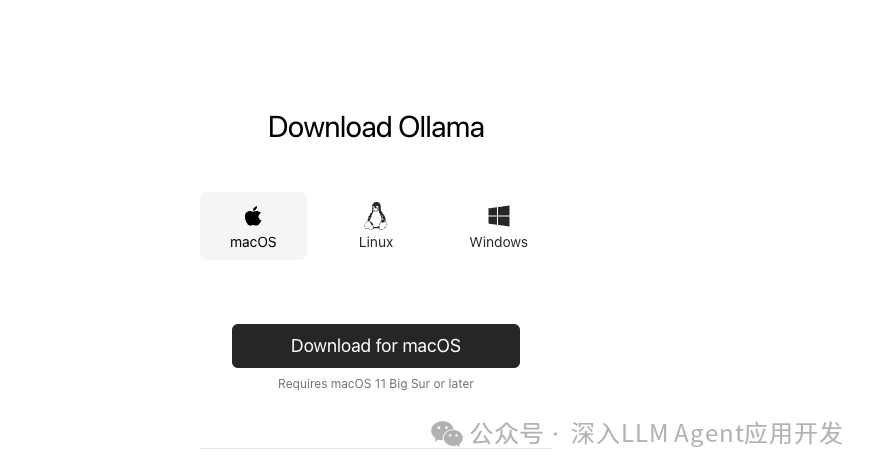Viewport: 870px width, 468px height.
Task: Click the "Download" word in the page heading
Action: point(330,127)
